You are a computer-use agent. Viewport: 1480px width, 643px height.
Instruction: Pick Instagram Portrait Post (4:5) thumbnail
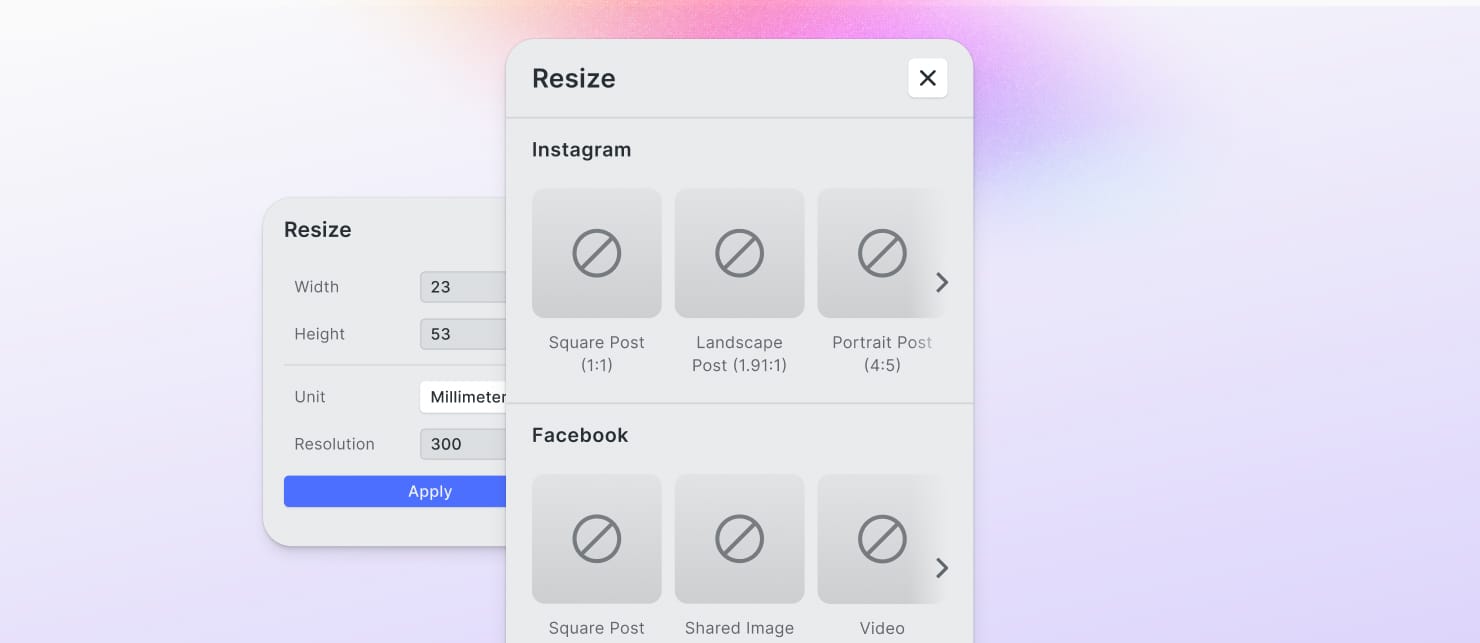click(881, 253)
